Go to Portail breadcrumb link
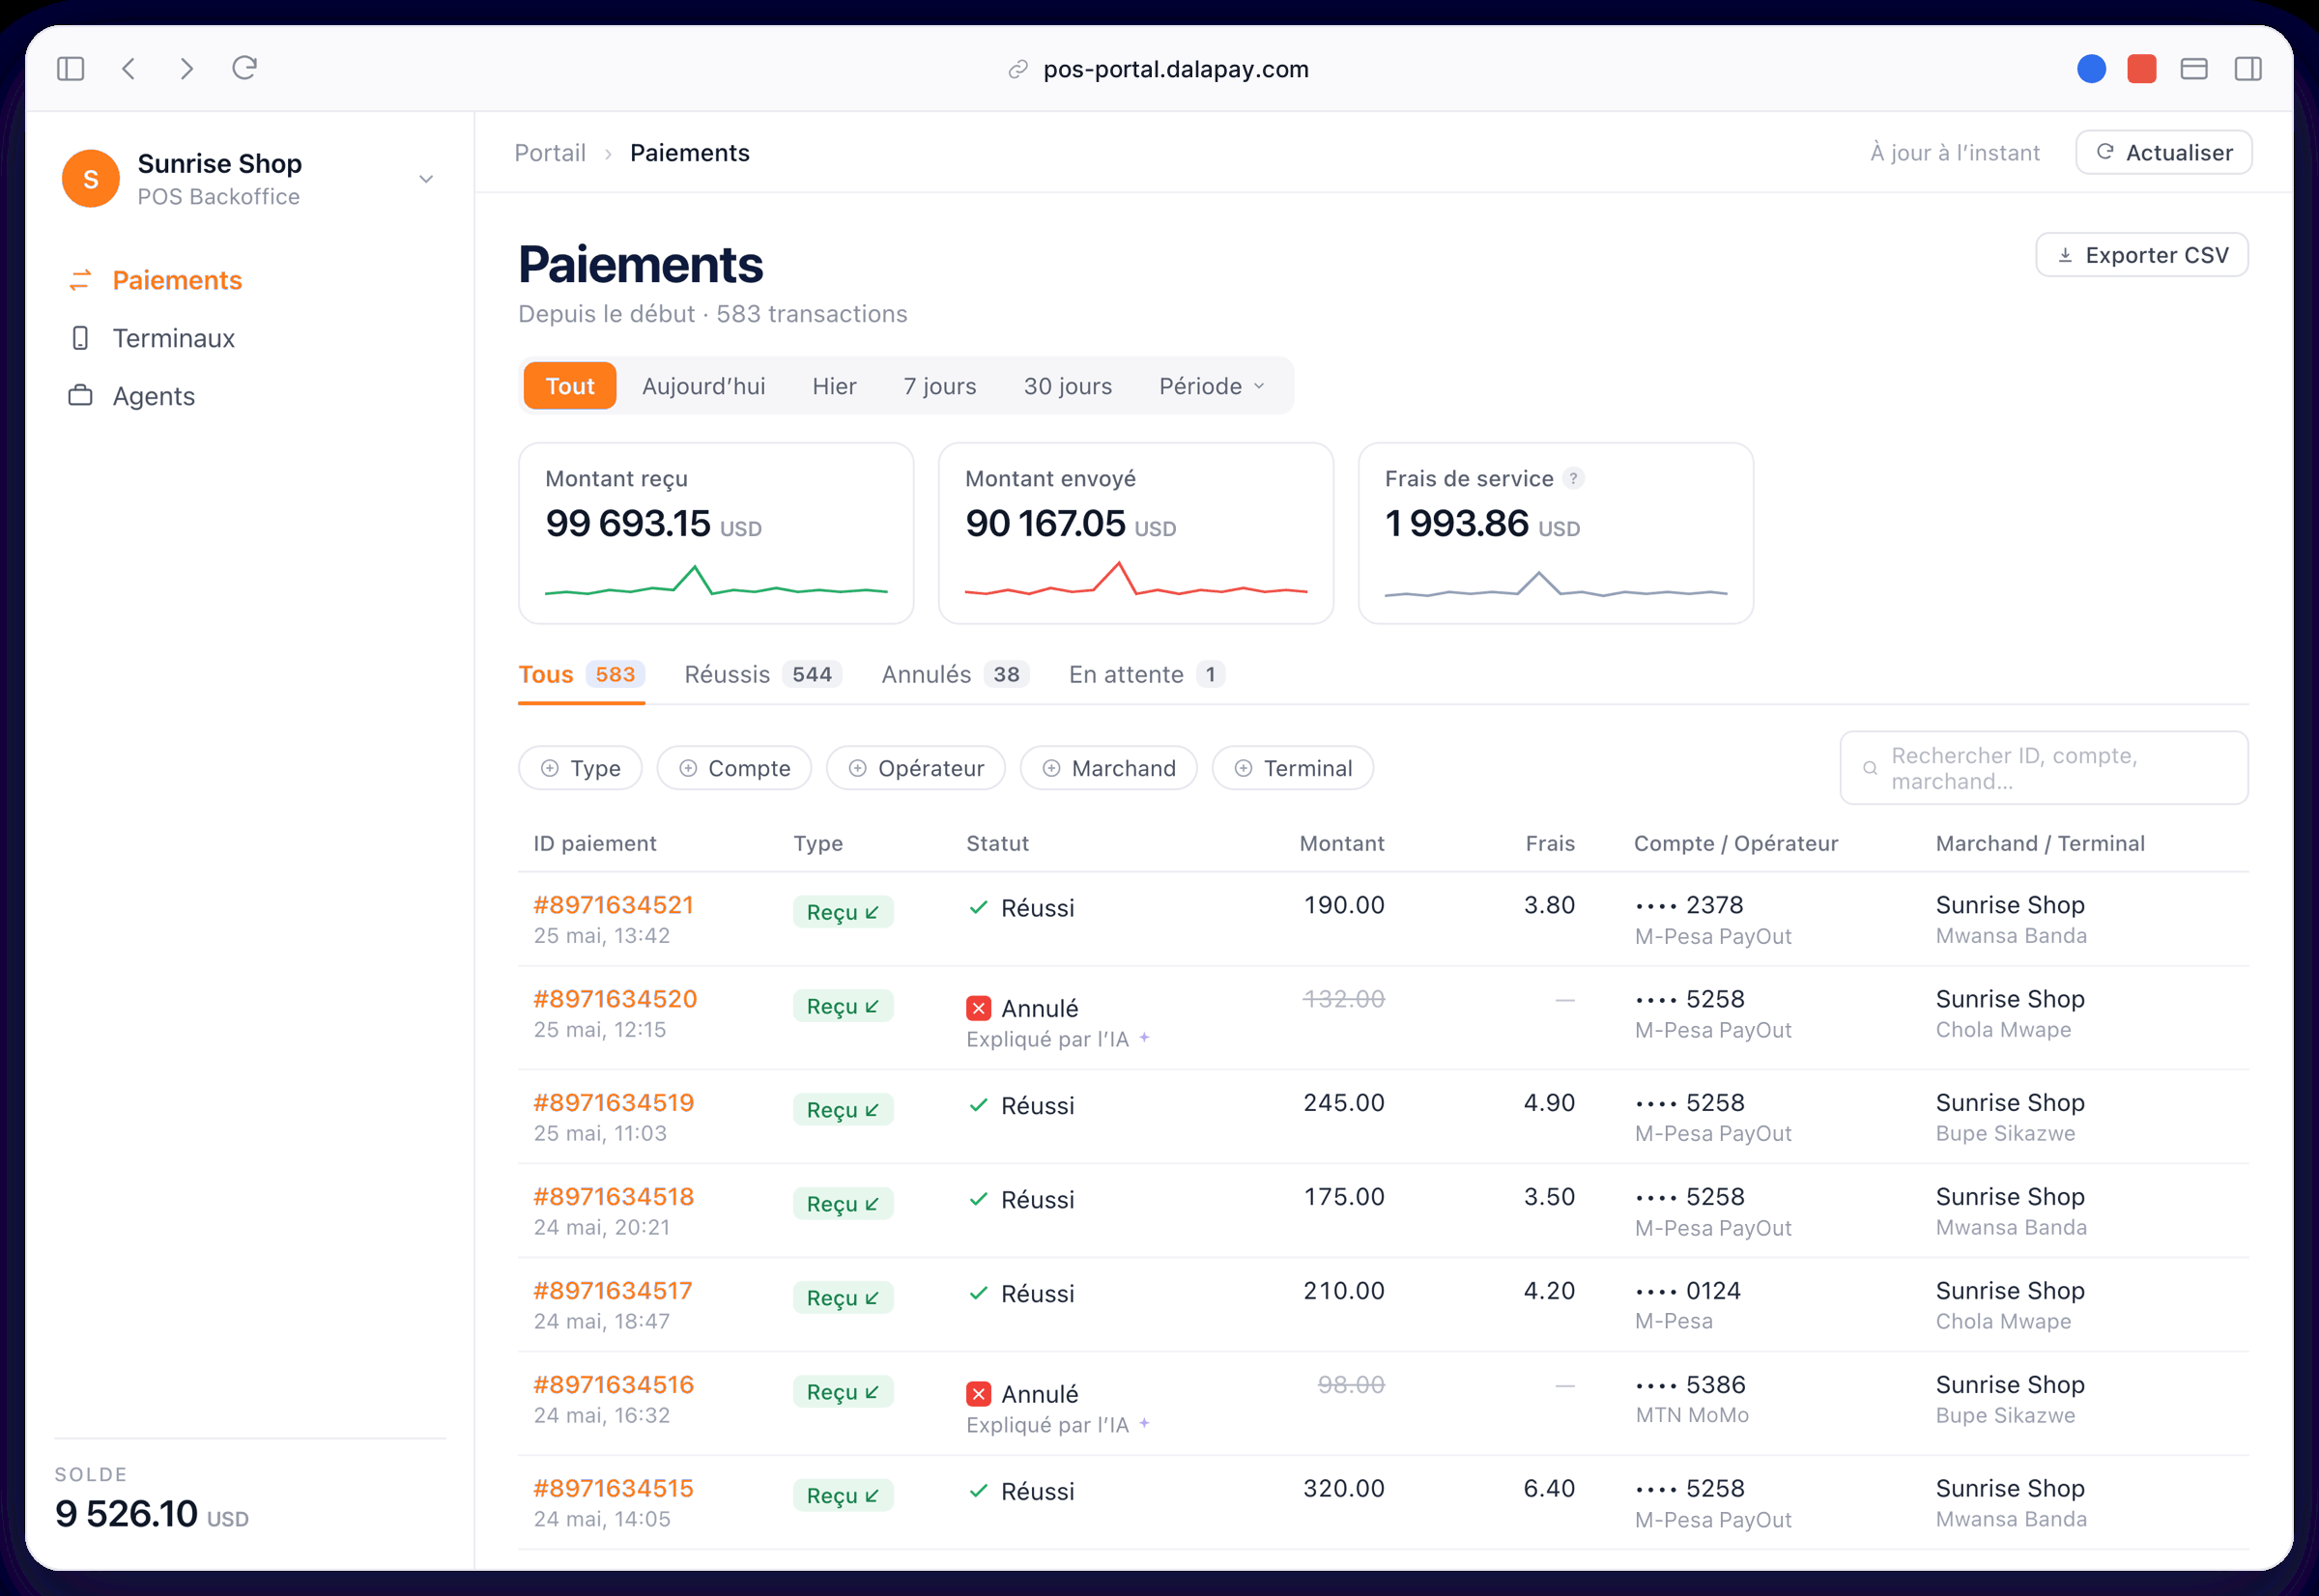This screenshot has height=1596, width=2319. (x=550, y=153)
